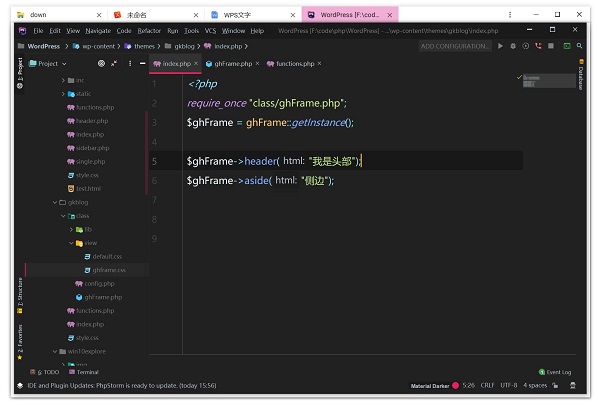Viewport: 600px width, 409px height.
Task: Collapse the gkblog folder
Action: 54,202
